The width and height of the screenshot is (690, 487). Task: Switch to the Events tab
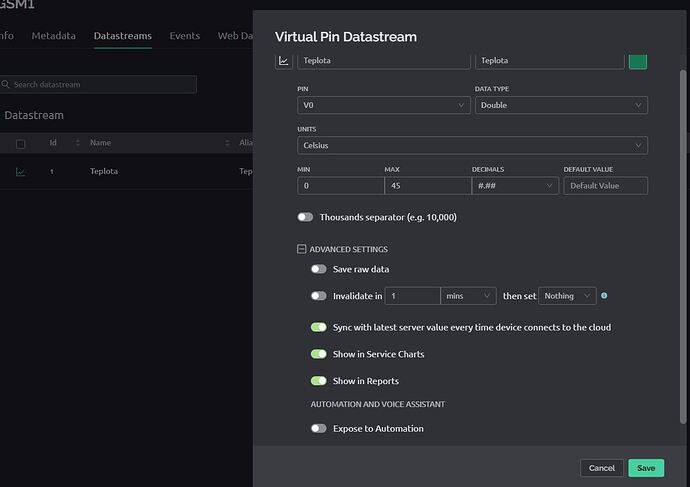click(184, 36)
